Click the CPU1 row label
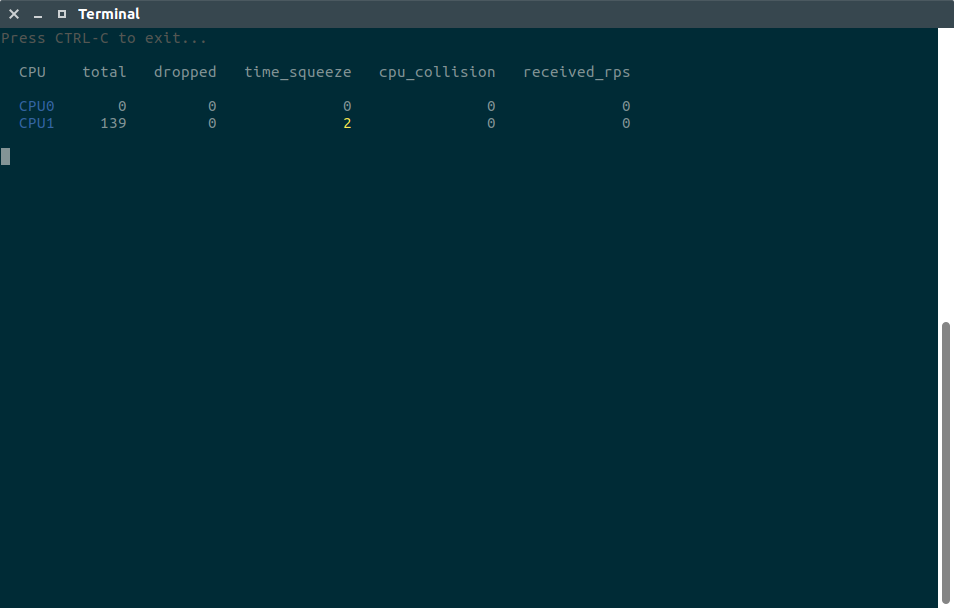Screen dimensions: 954x608 coord(37,123)
